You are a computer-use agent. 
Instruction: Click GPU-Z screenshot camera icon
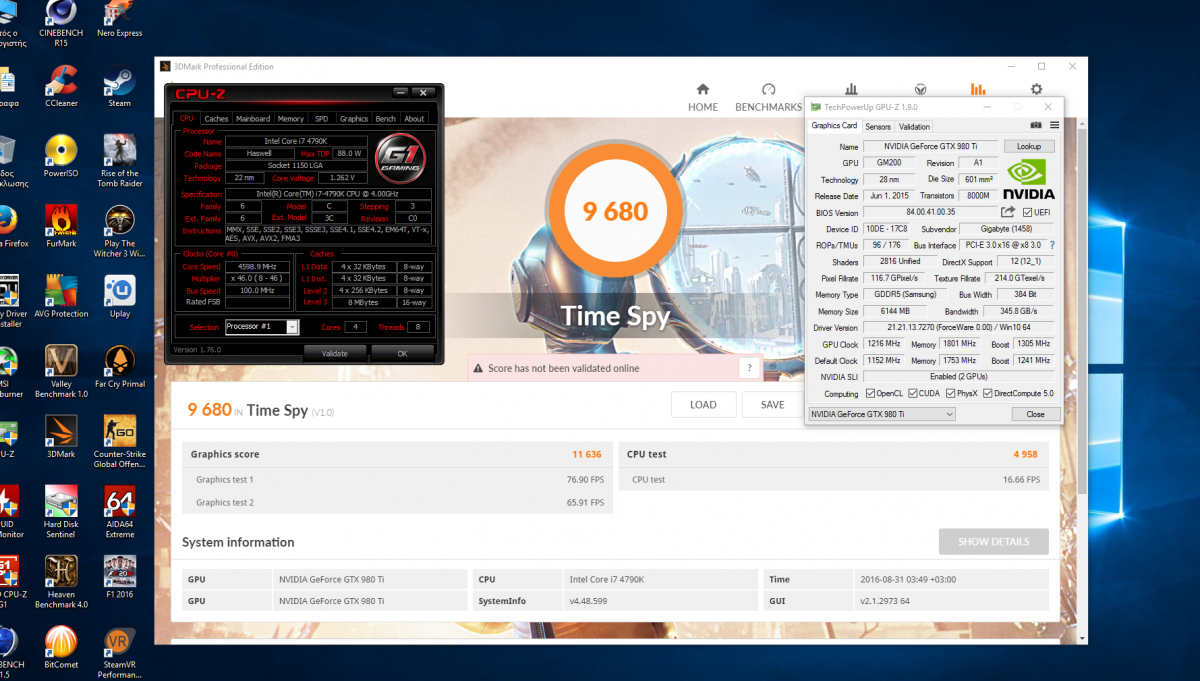[1036, 125]
